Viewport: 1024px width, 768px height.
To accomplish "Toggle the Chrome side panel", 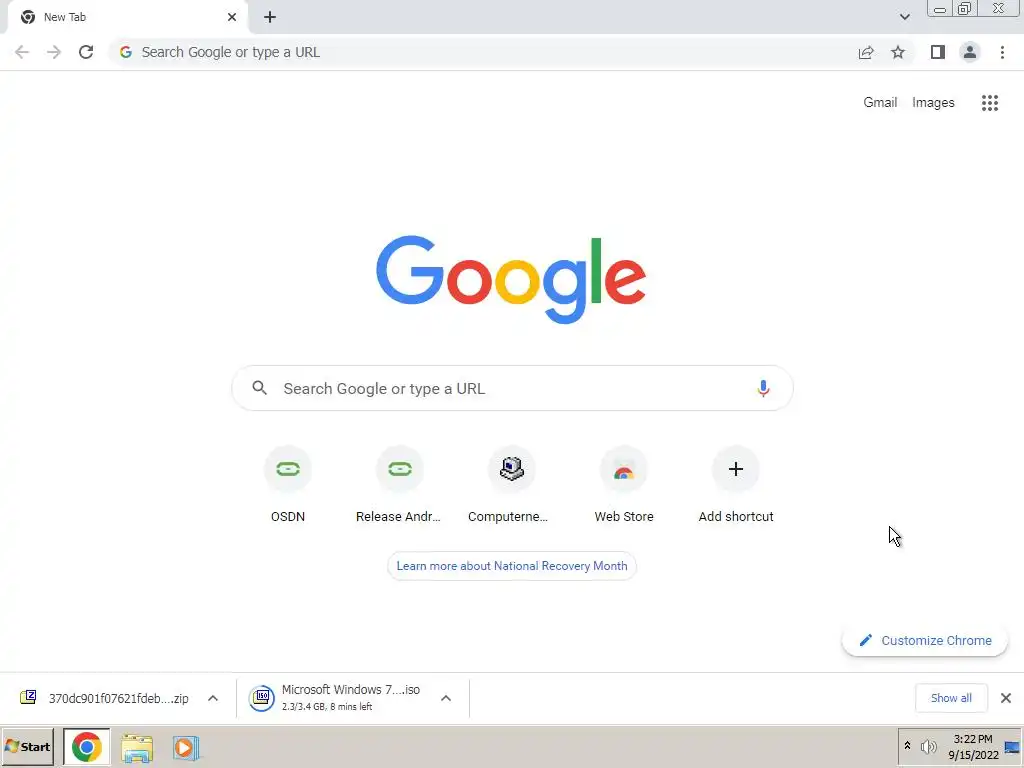I will click(x=938, y=52).
